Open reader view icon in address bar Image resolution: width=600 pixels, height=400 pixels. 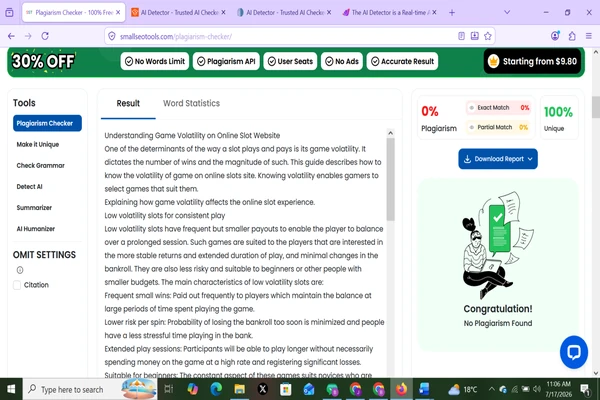(x=461, y=36)
